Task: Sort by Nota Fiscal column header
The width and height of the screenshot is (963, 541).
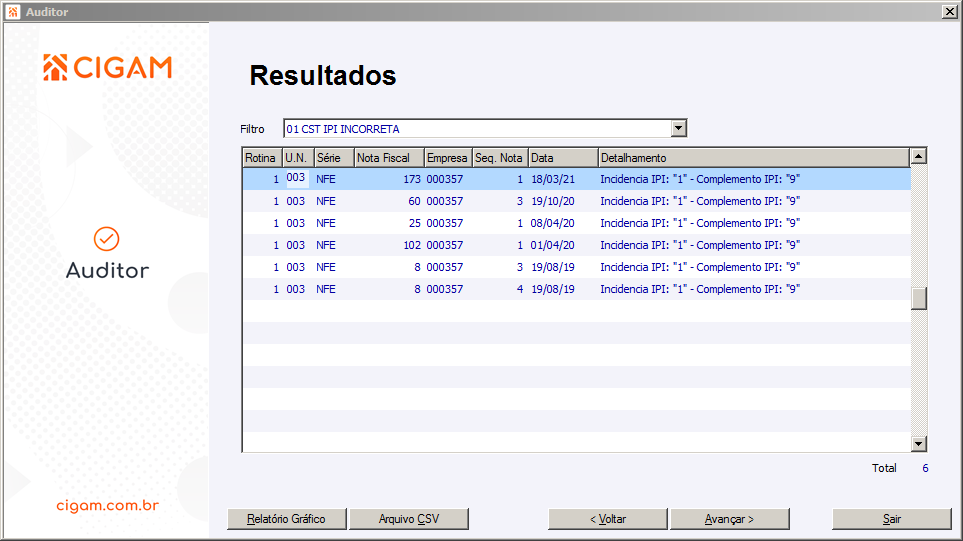Action: click(389, 158)
